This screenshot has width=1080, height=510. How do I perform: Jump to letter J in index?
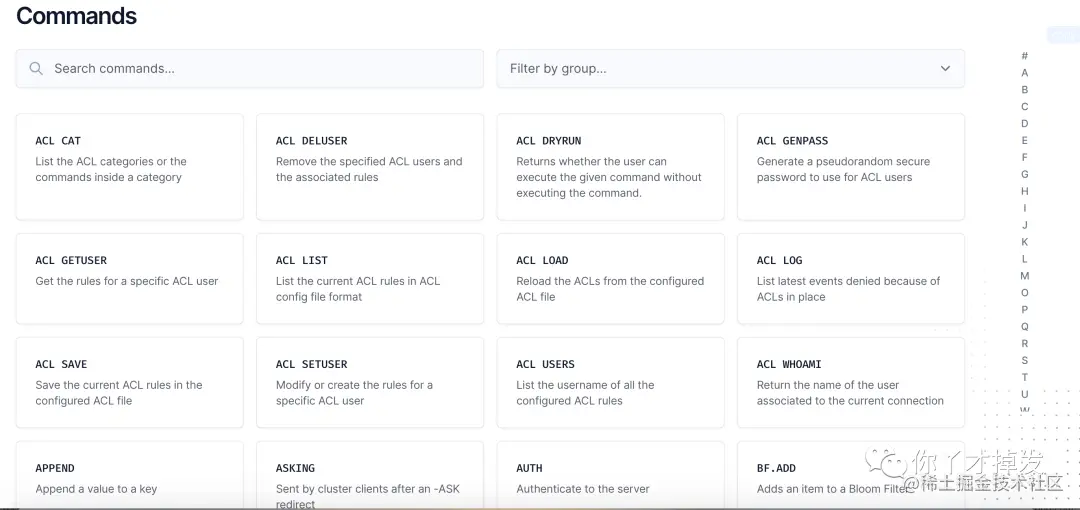tap(1025, 225)
